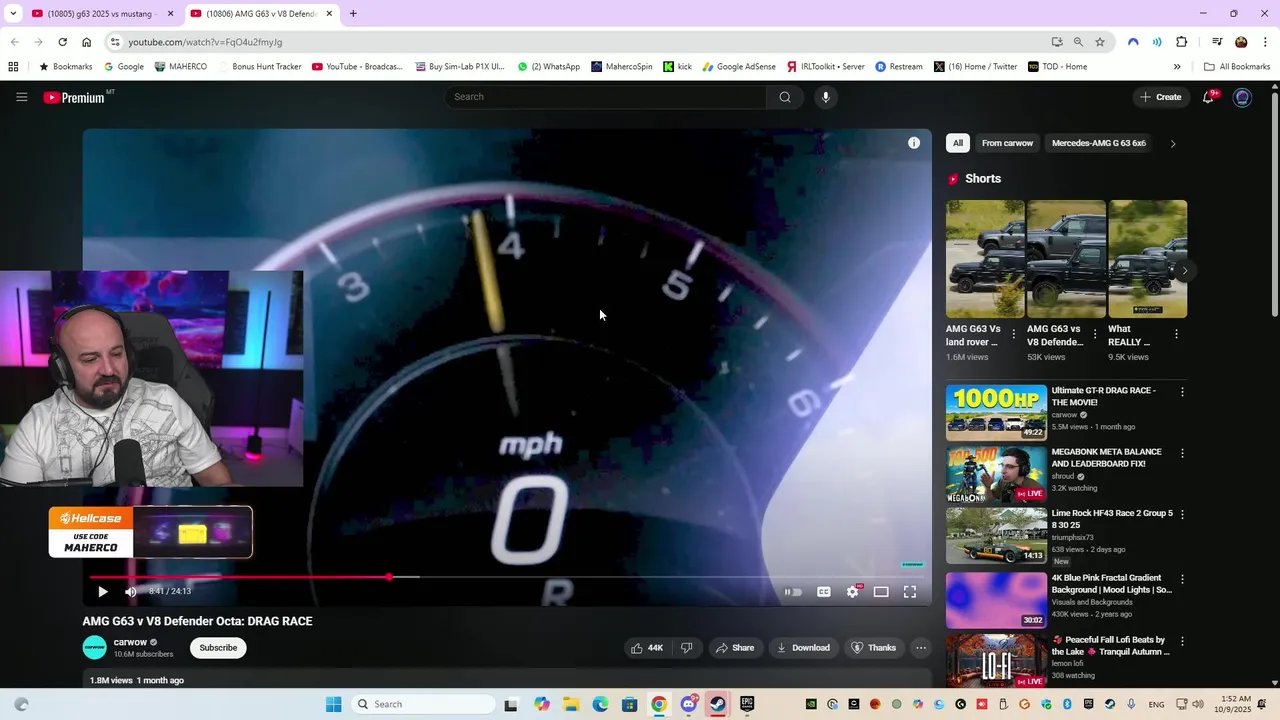The height and width of the screenshot is (720, 1280).
Task: Open options for MEGABONK META BALANCE video
Action: [x=1182, y=453]
